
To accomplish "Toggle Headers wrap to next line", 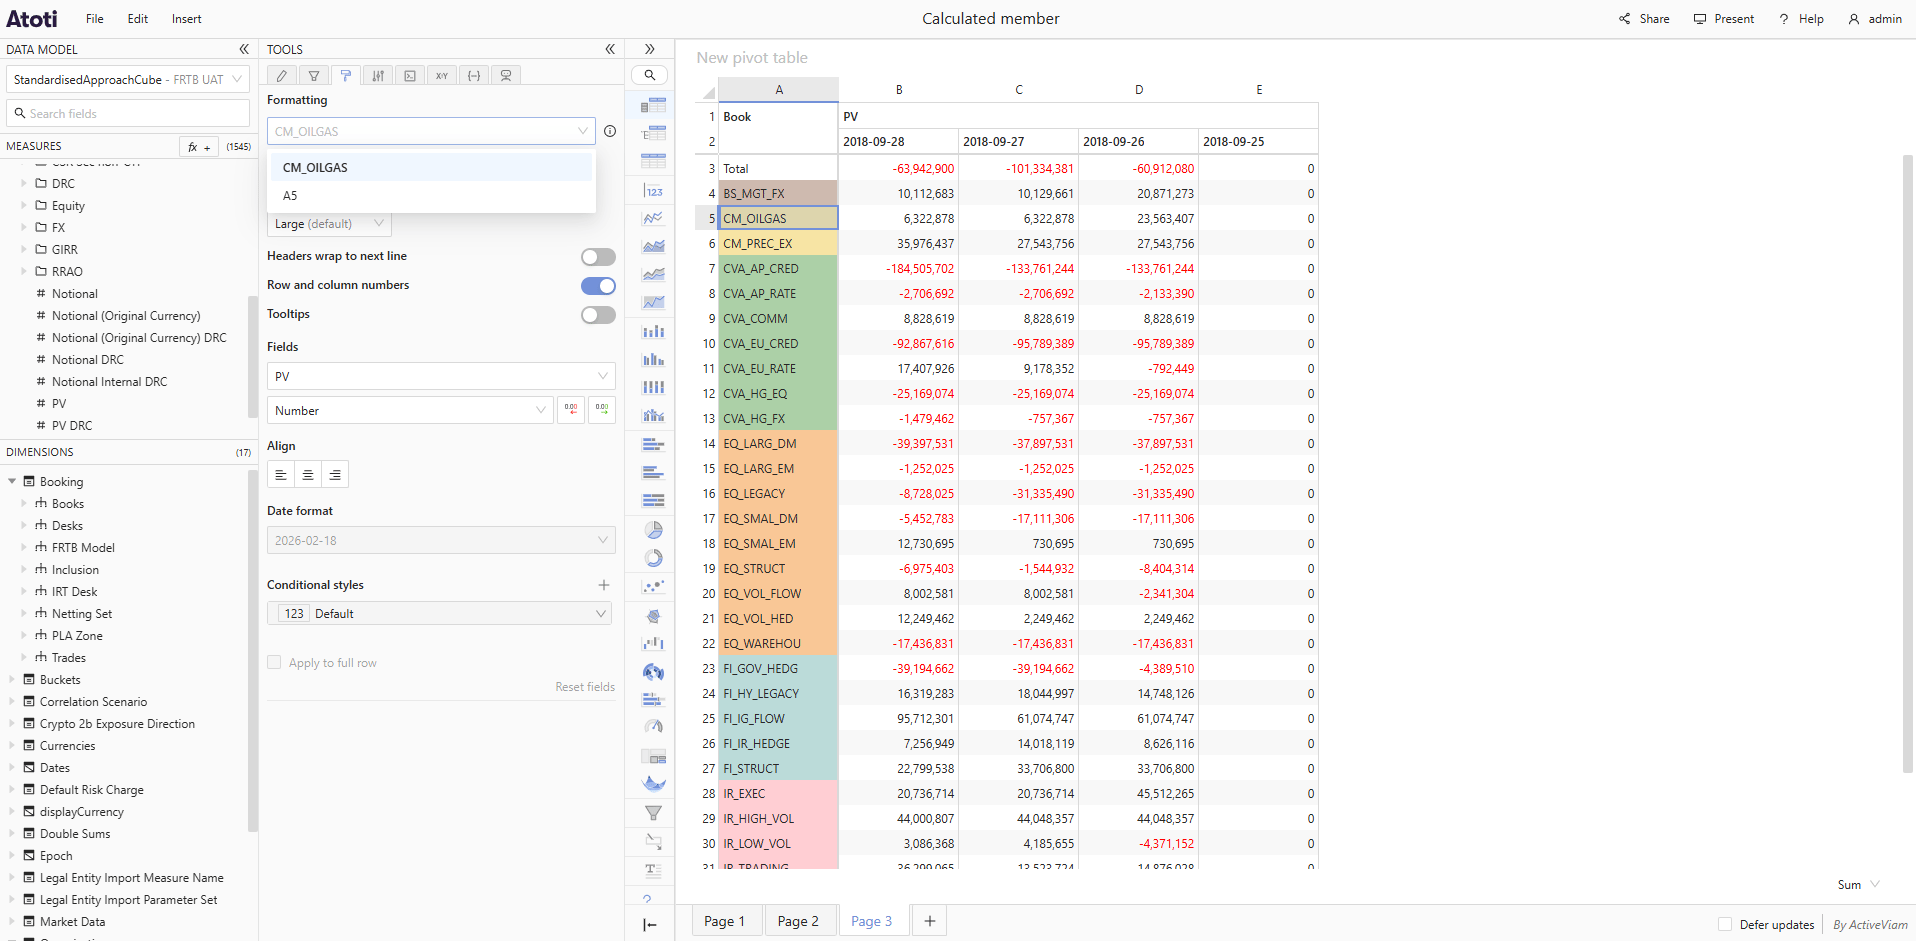I will click(x=598, y=257).
